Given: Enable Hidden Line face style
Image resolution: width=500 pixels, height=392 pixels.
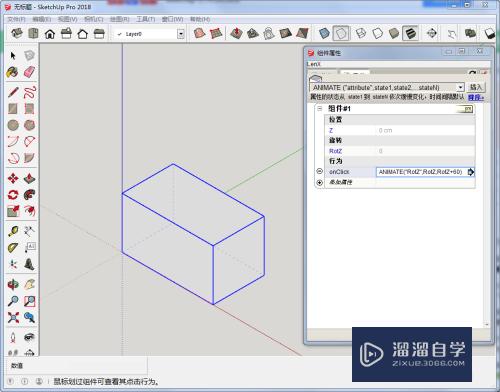Looking at the screenshot, I should point(377,33).
